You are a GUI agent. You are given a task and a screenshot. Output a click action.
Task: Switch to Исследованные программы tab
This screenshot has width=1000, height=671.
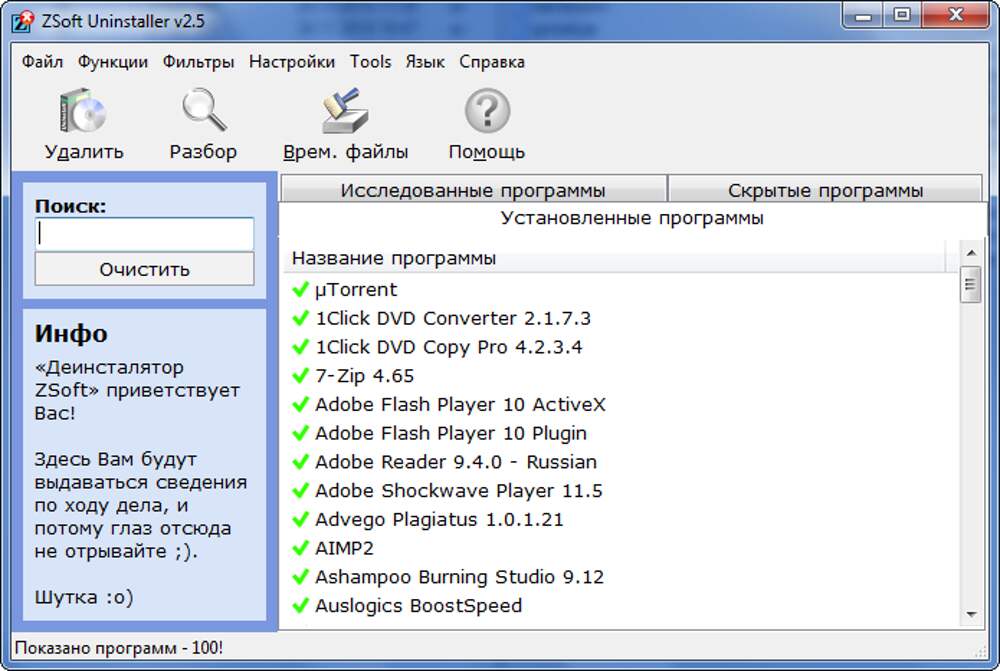(473, 190)
